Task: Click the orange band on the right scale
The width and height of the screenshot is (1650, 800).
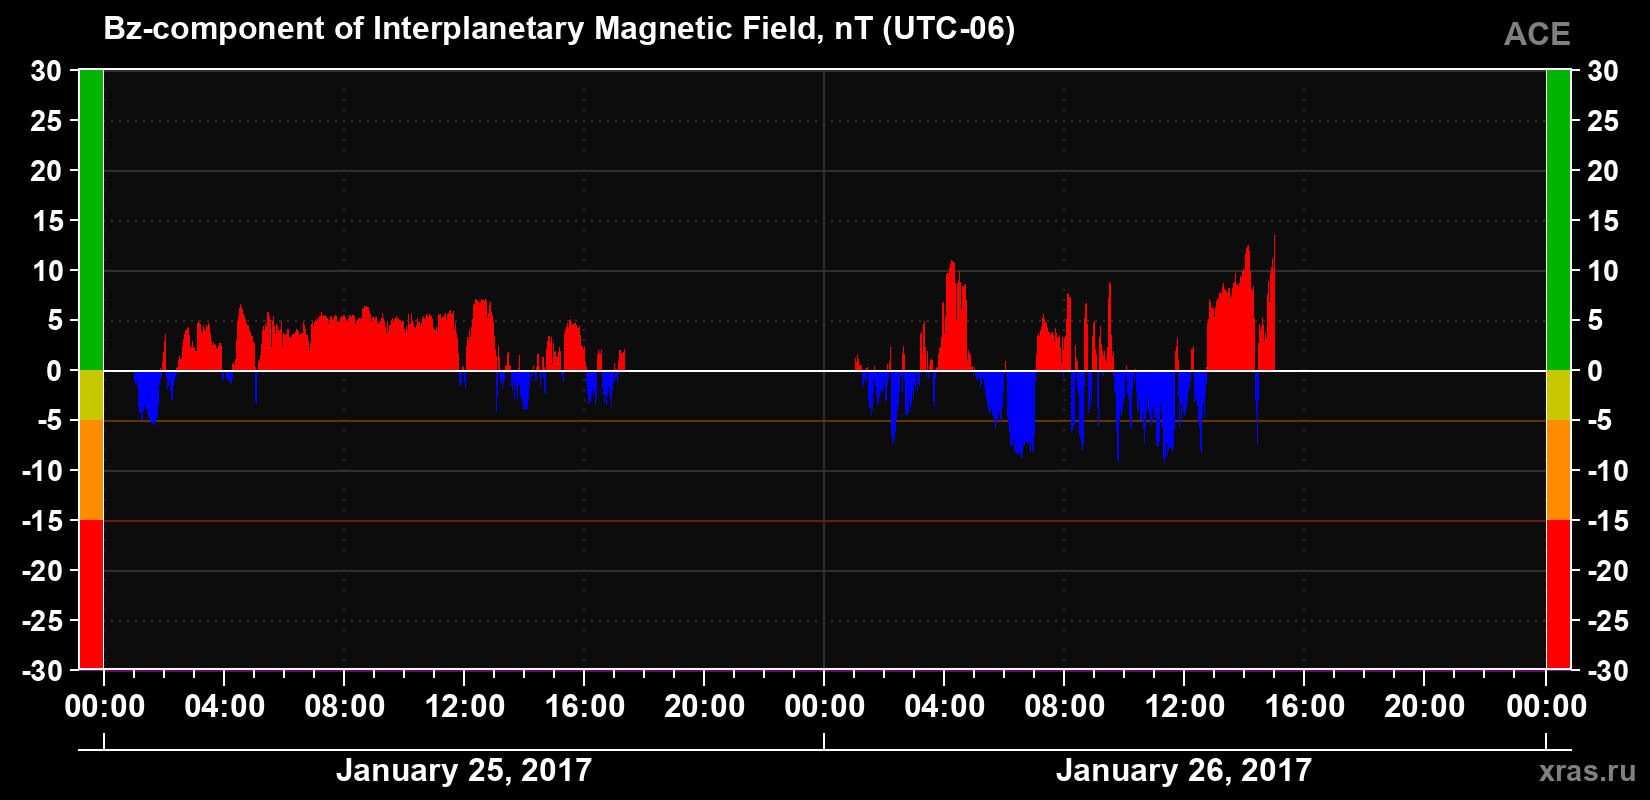Action: [x=1558, y=470]
